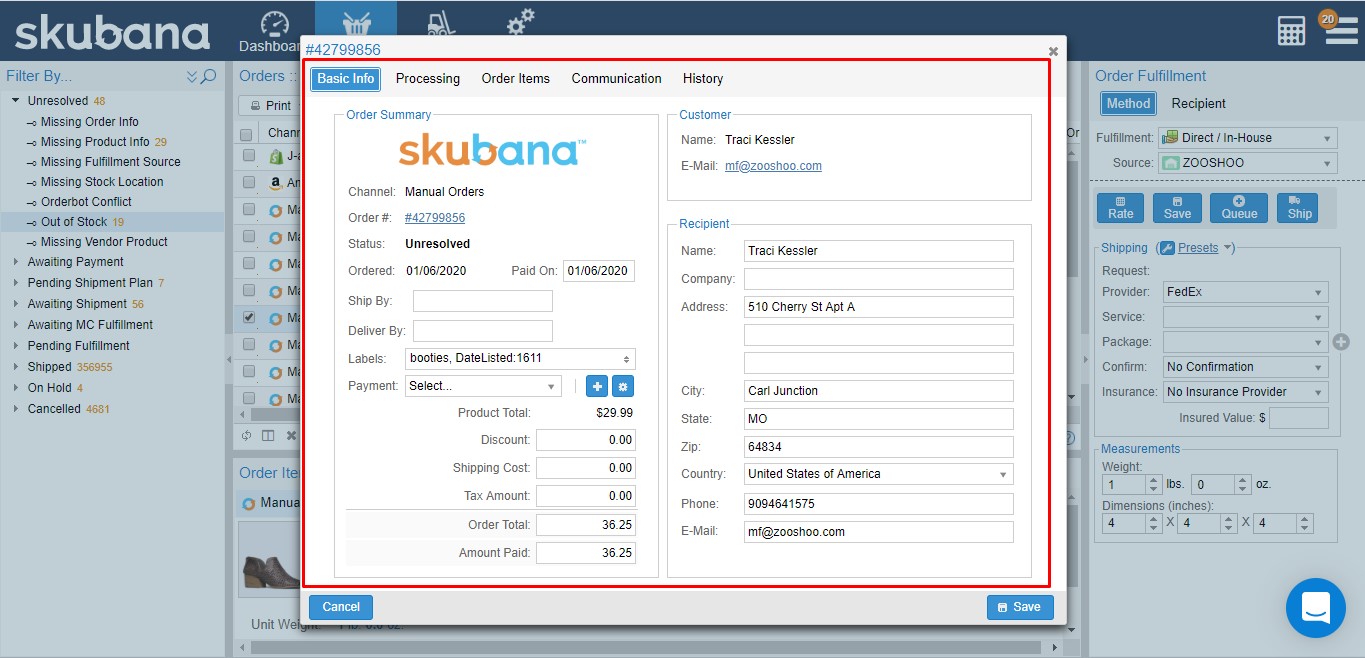Click the Ship By date field
This screenshot has height=658, width=1365.
point(483,301)
